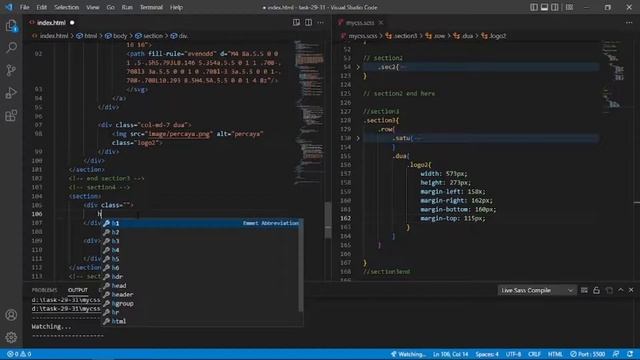Screen dimensions: 640x360
Task: Close the mycss.scss tab
Action: (x=380, y=22)
